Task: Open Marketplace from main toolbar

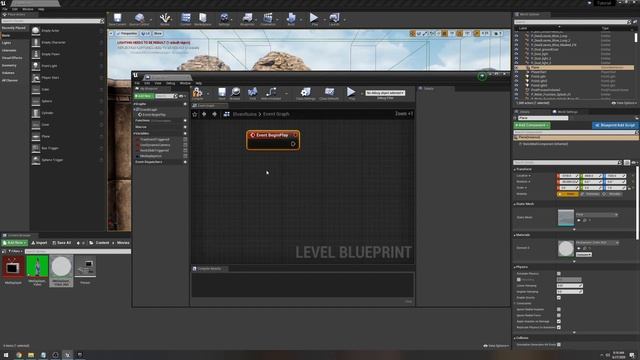Action: (x=203, y=19)
